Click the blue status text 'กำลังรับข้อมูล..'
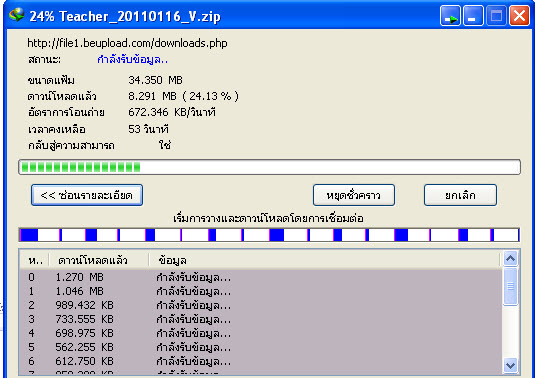 tap(132, 60)
